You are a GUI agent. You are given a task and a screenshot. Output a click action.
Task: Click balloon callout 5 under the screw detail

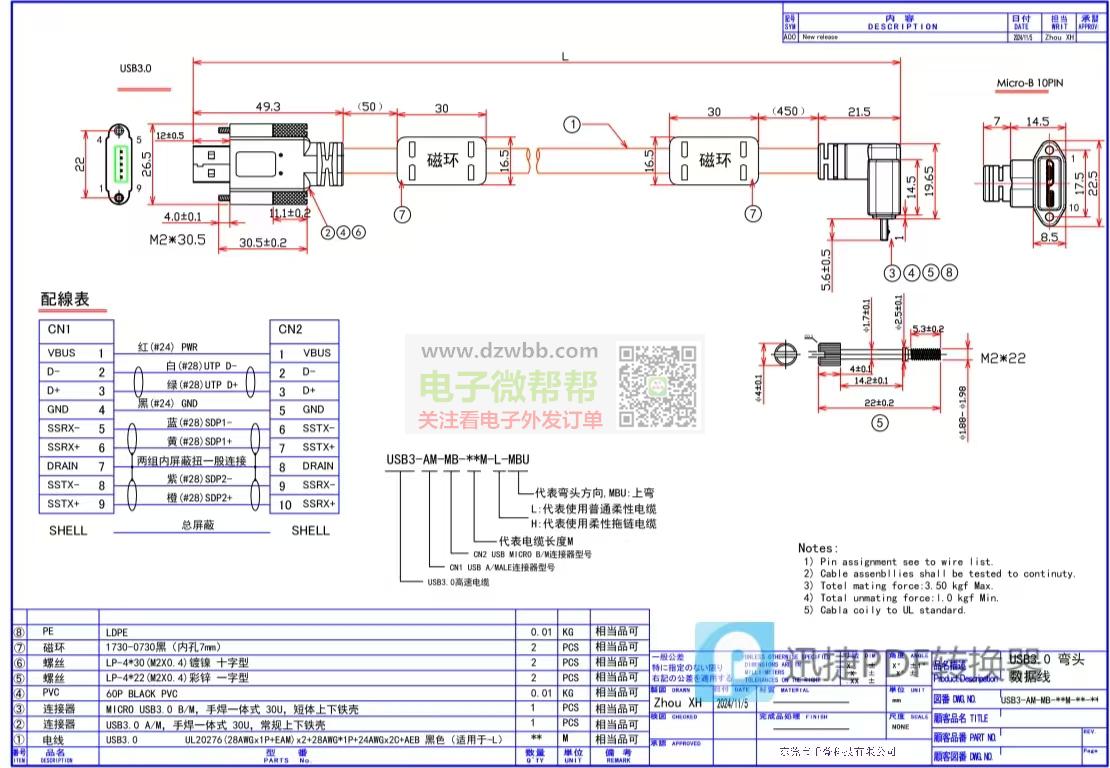click(879, 423)
